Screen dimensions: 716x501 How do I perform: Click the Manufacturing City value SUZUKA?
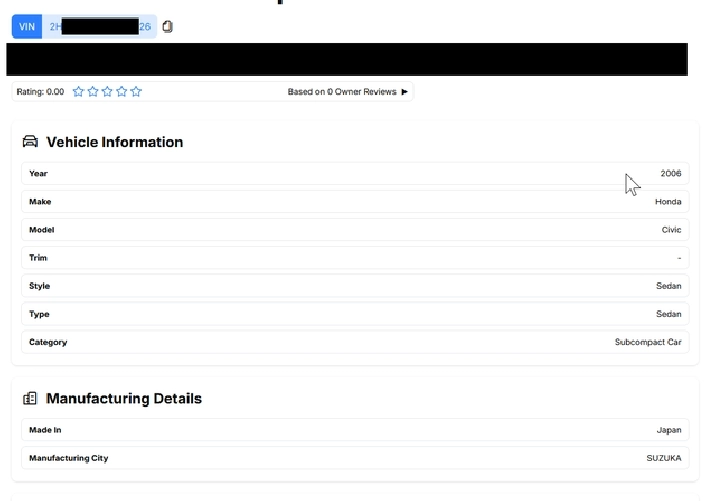pyautogui.click(x=664, y=458)
